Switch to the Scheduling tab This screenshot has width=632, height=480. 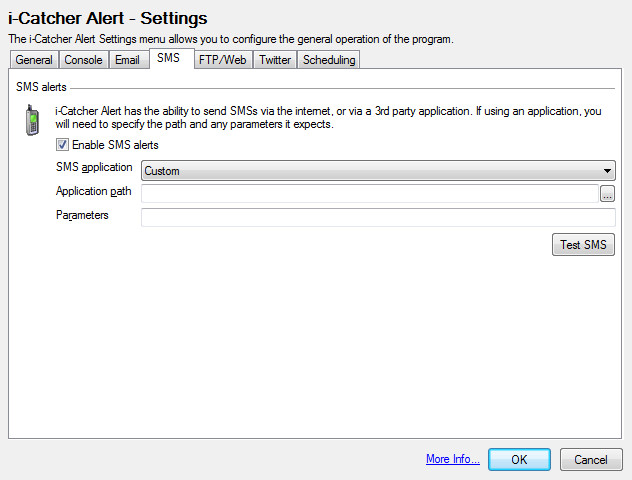(329, 60)
